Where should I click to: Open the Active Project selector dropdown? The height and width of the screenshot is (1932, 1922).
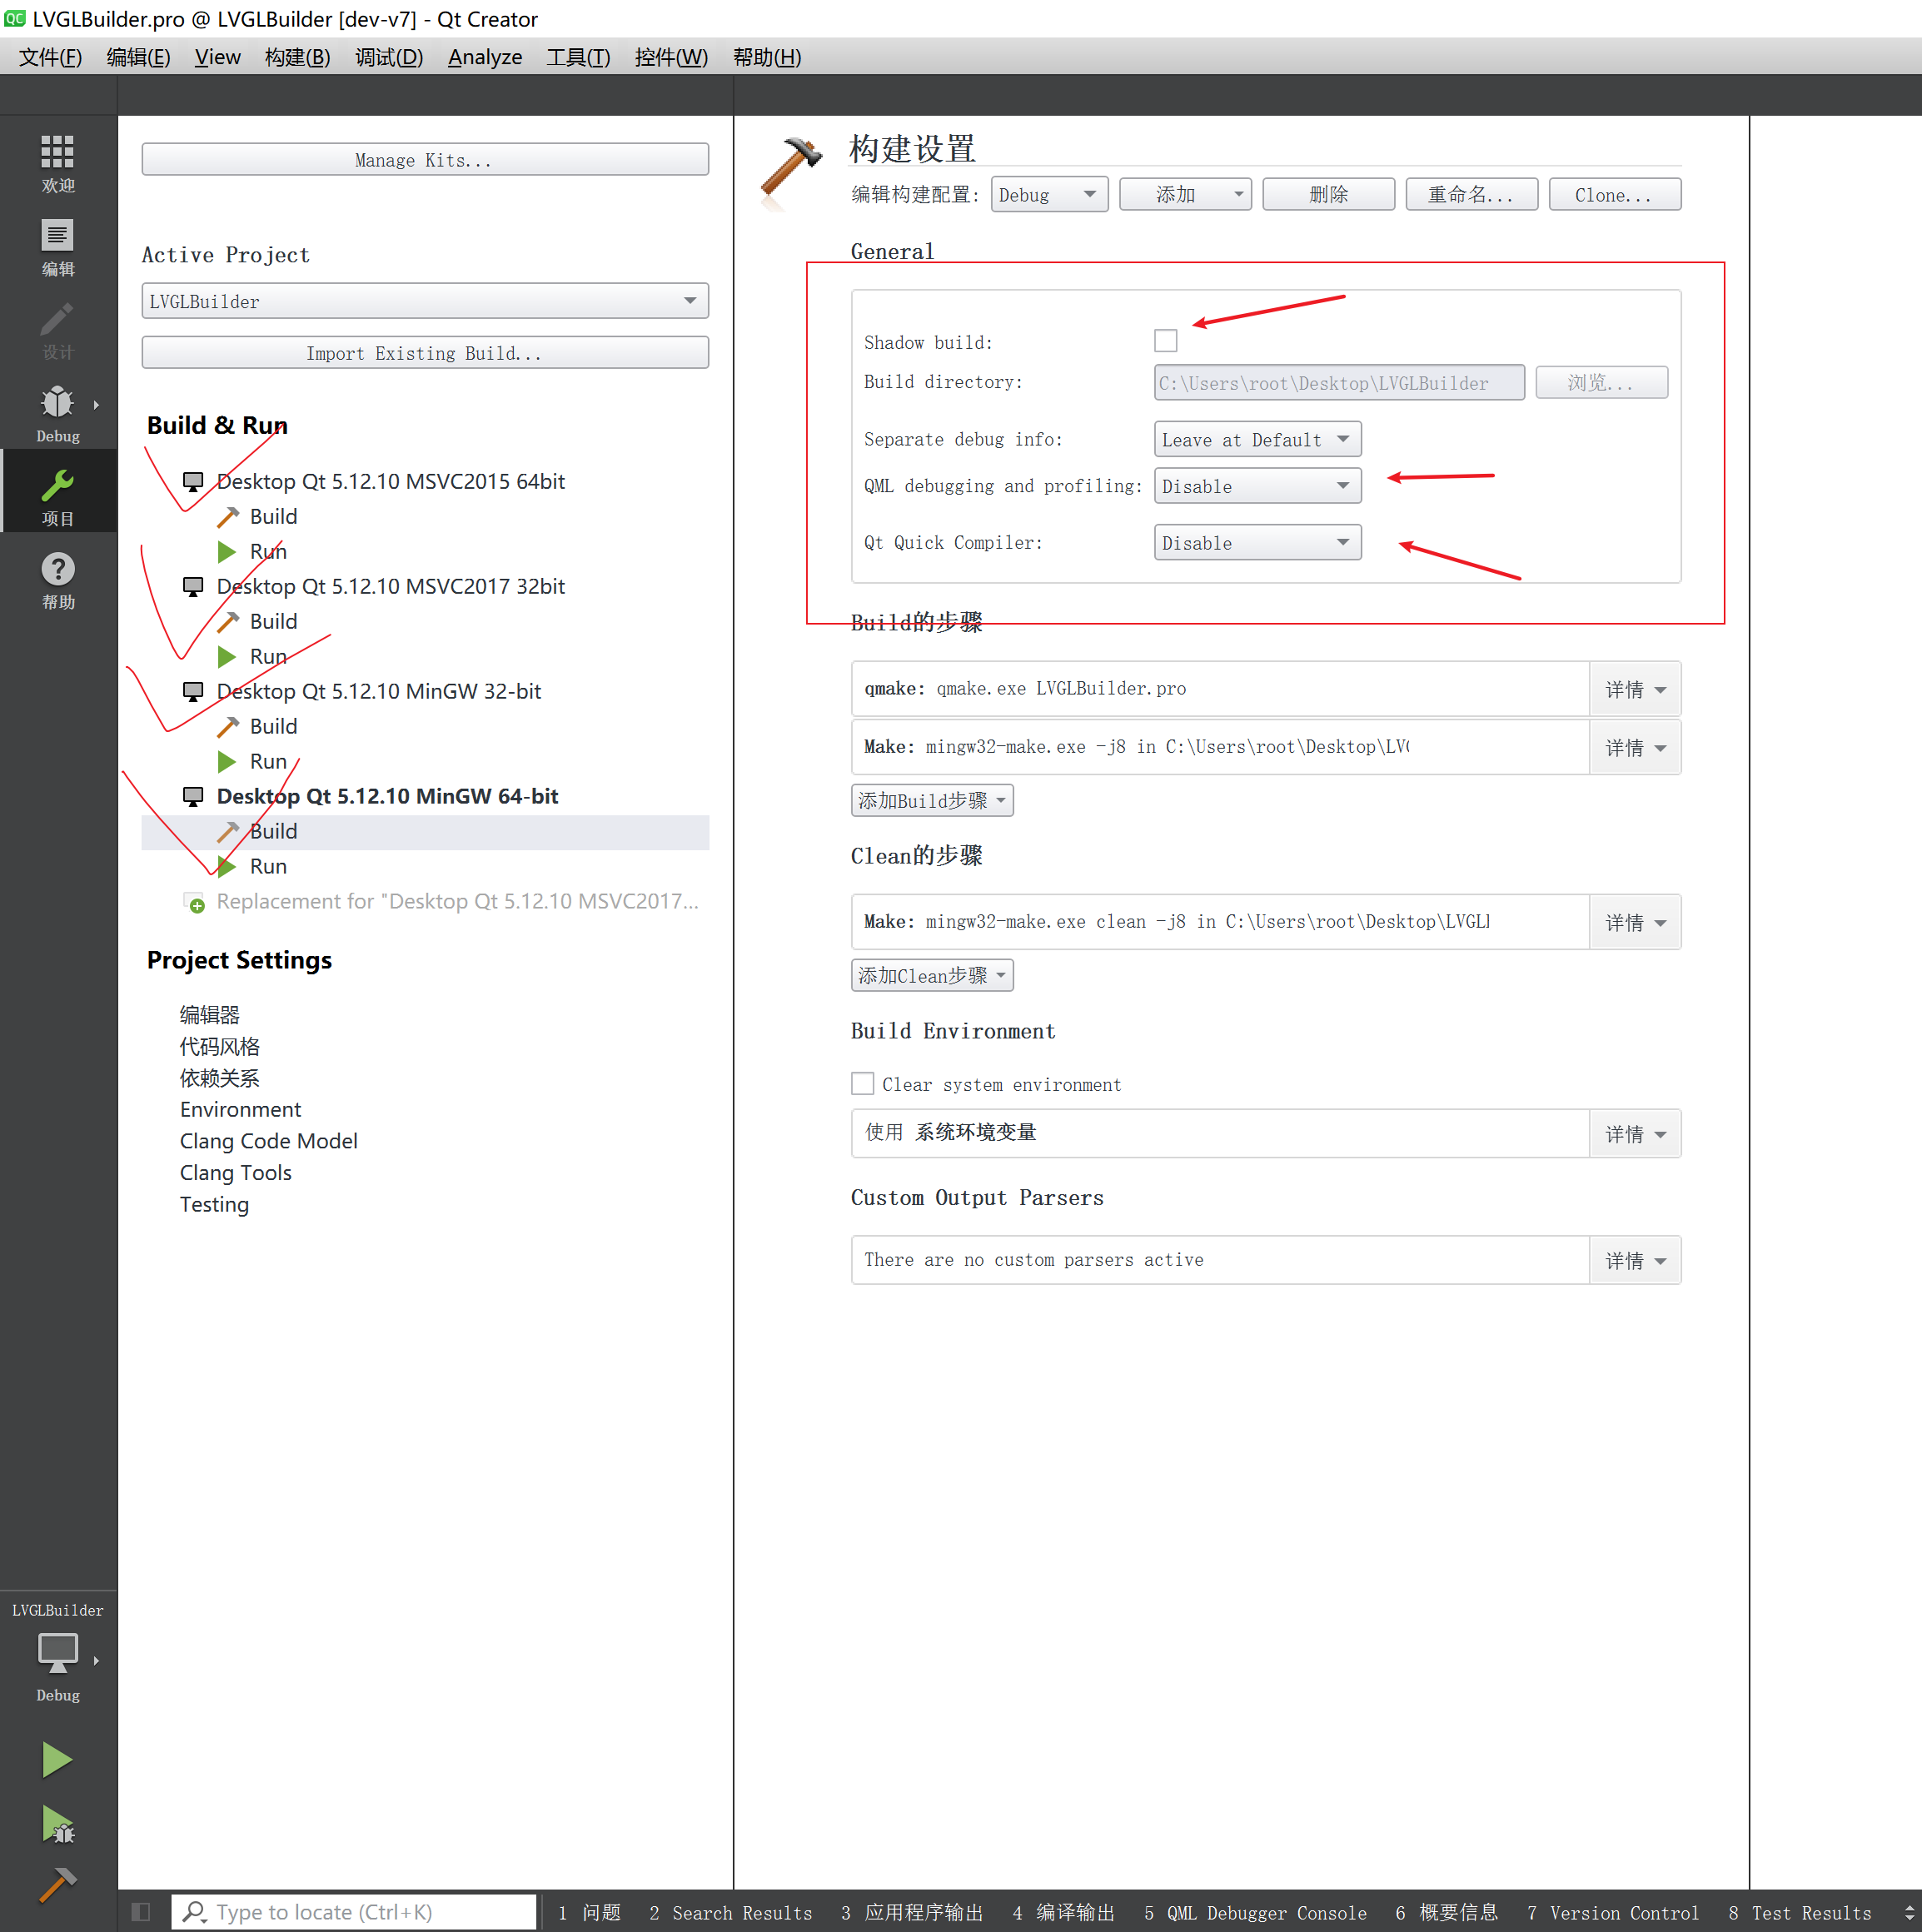click(424, 301)
